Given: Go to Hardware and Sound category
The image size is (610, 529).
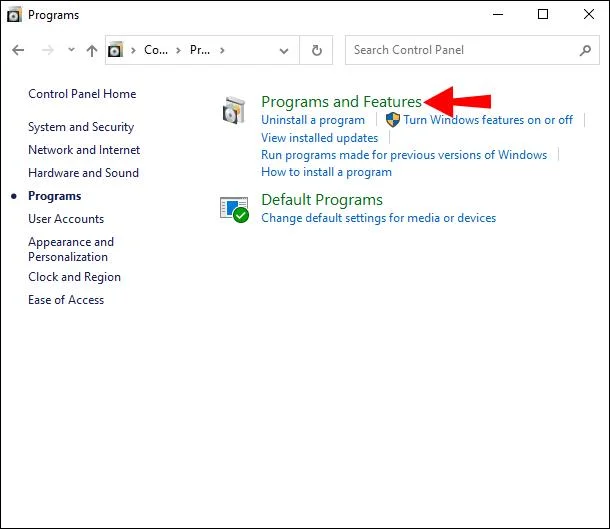Looking at the screenshot, I should [x=83, y=173].
